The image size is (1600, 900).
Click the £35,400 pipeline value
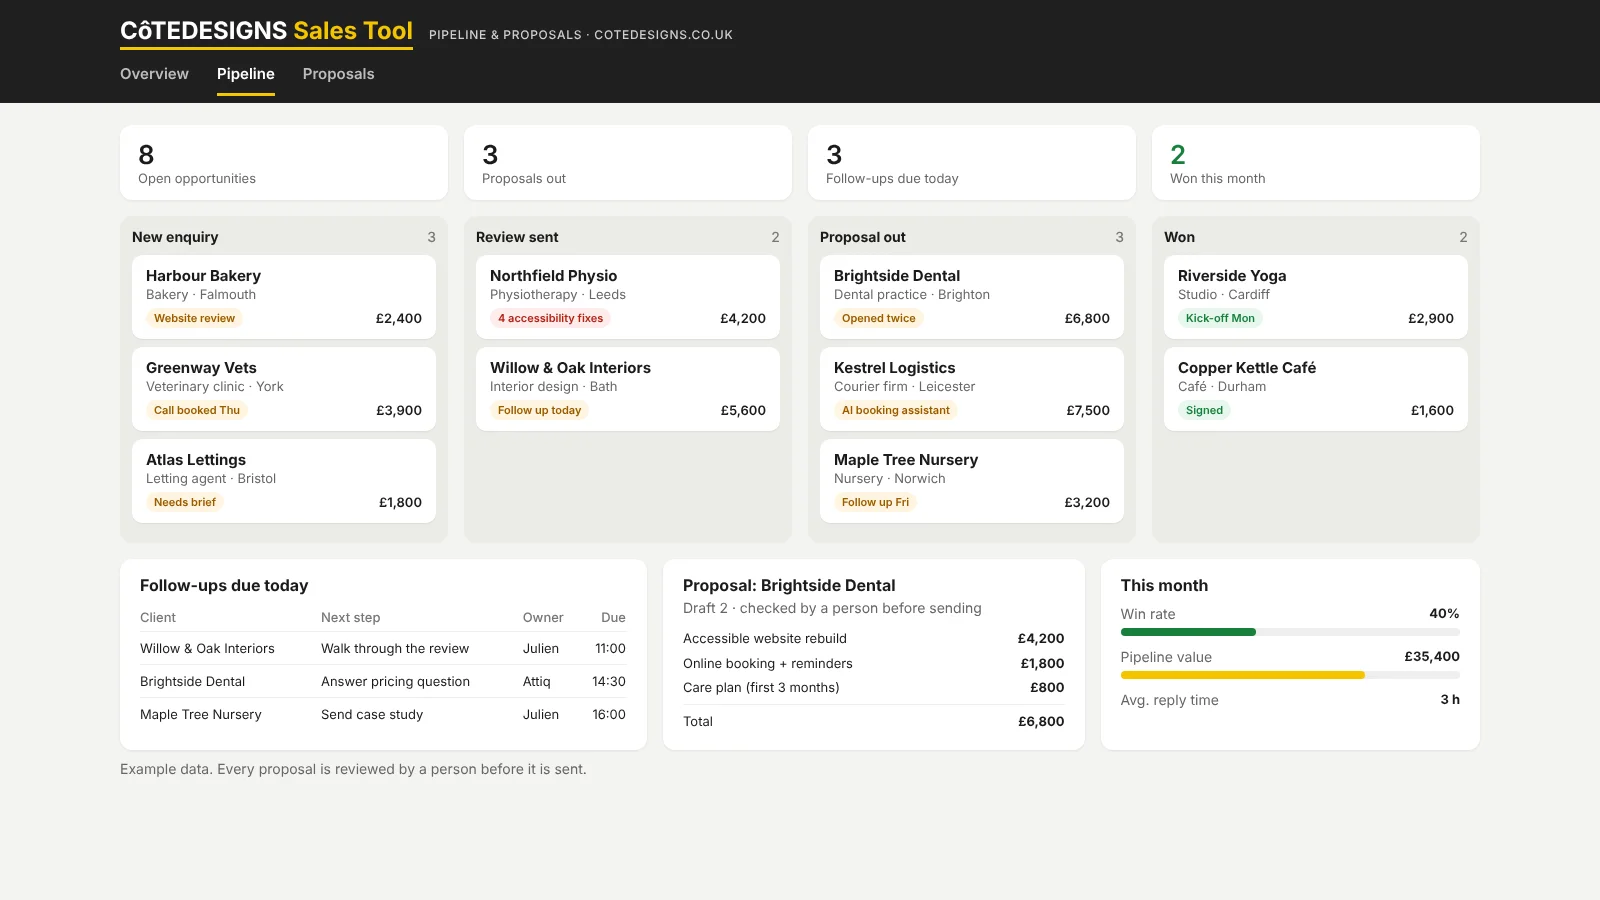coord(1432,656)
